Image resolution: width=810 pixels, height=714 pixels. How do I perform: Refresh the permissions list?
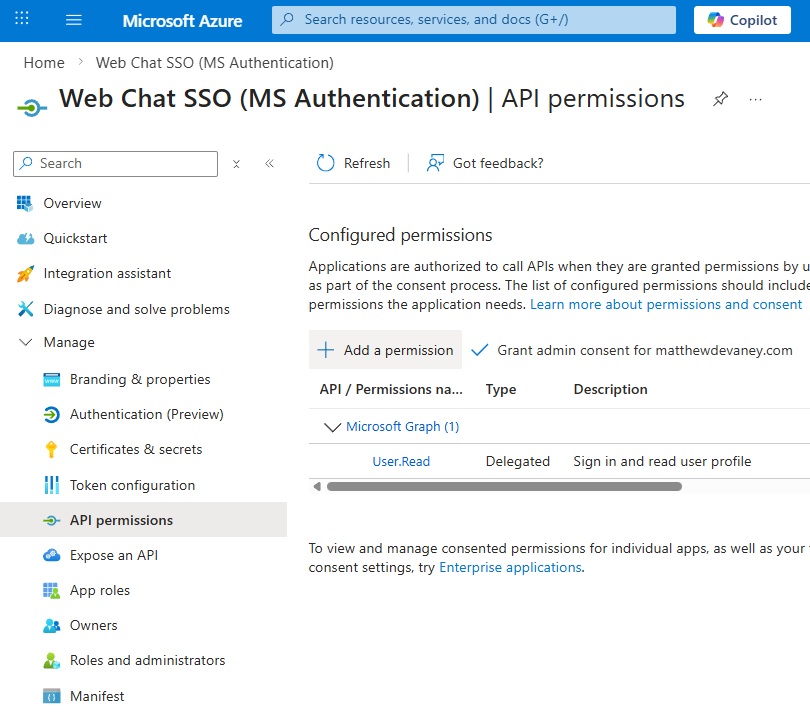click(353, 163)
